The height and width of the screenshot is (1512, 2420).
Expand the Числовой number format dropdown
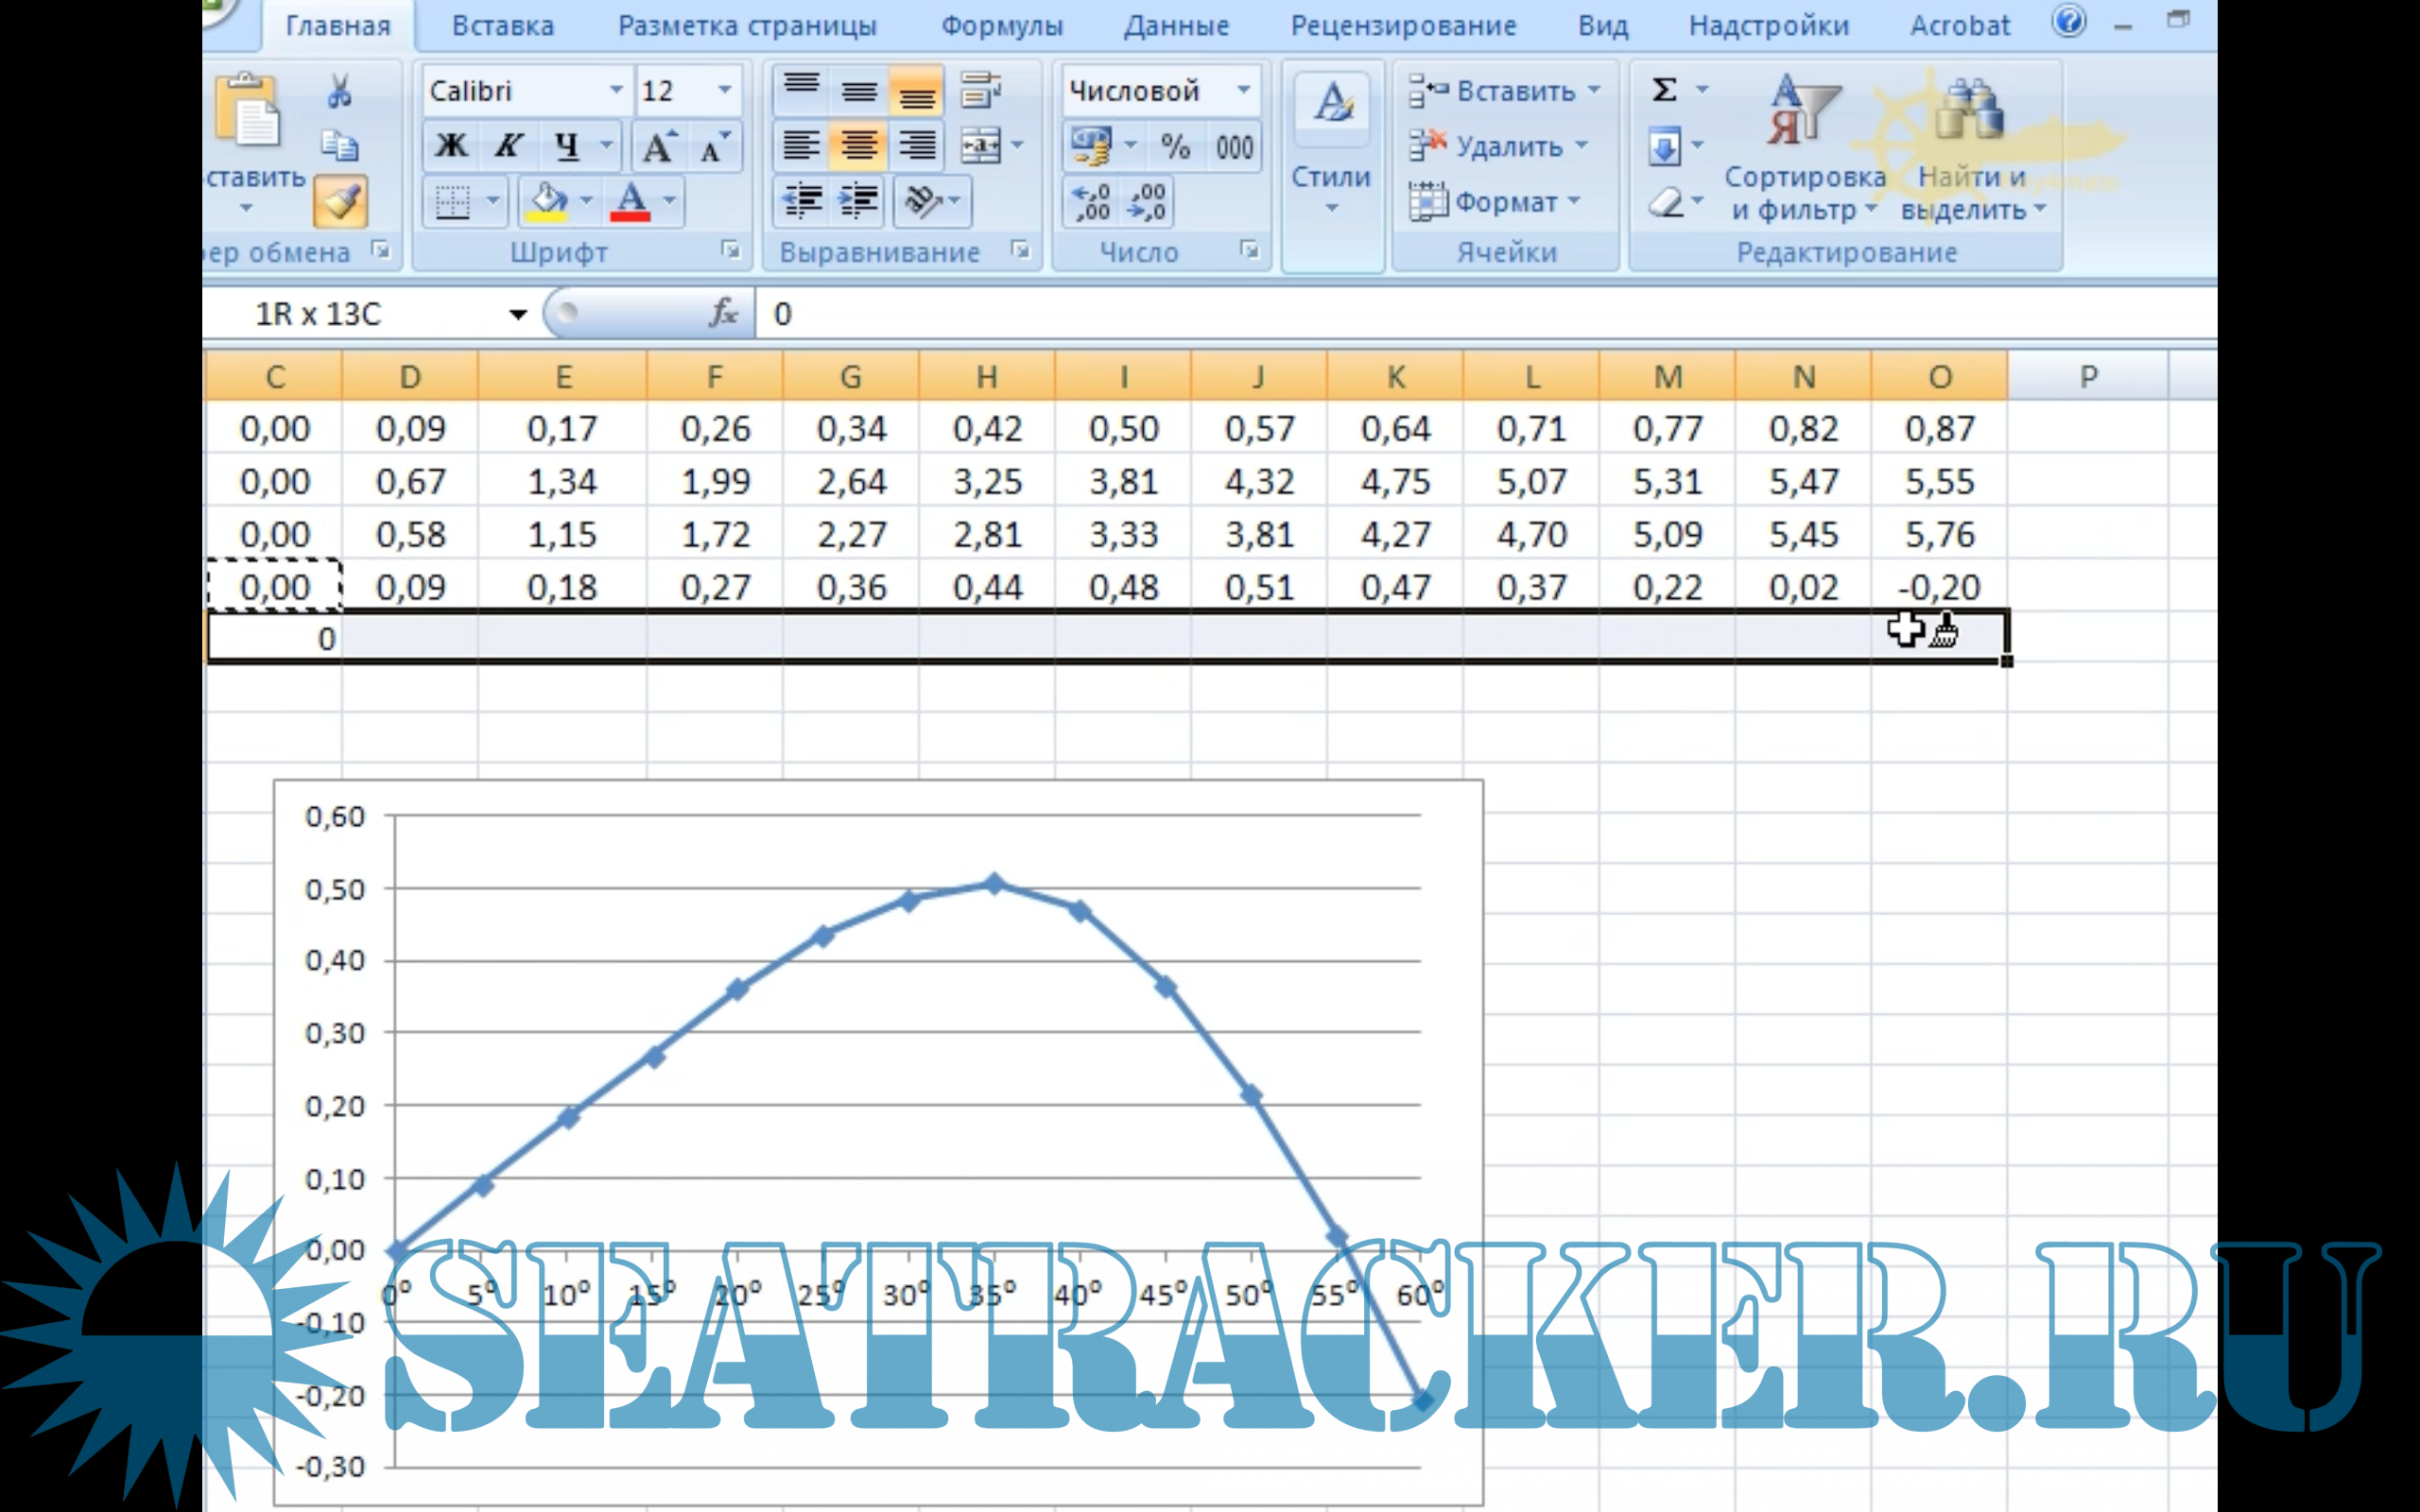tap(1243, 91)
